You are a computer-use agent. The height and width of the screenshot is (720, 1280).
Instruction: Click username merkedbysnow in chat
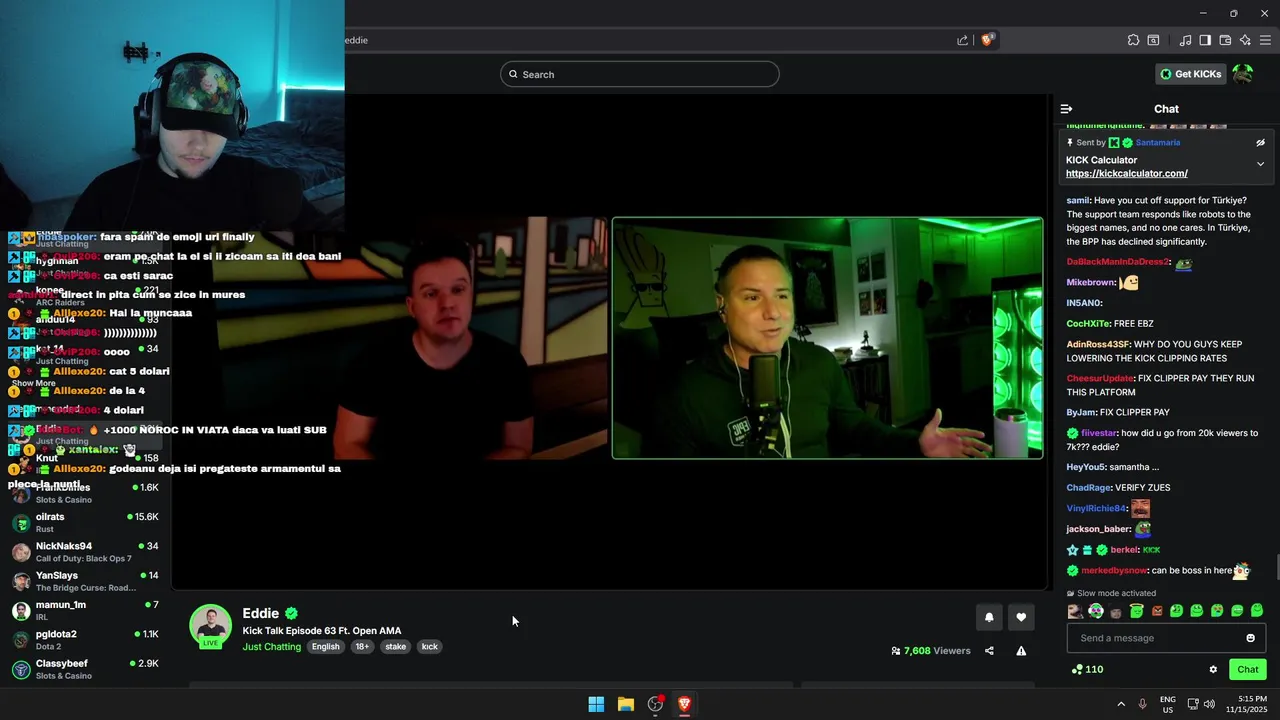pyautogui.click(x=1114, y=571)
